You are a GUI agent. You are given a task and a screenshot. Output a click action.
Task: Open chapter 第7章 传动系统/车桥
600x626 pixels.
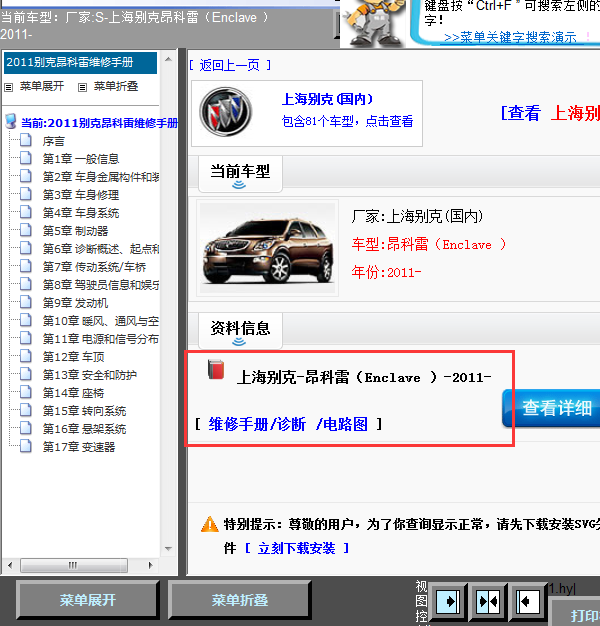coord(94,266)
